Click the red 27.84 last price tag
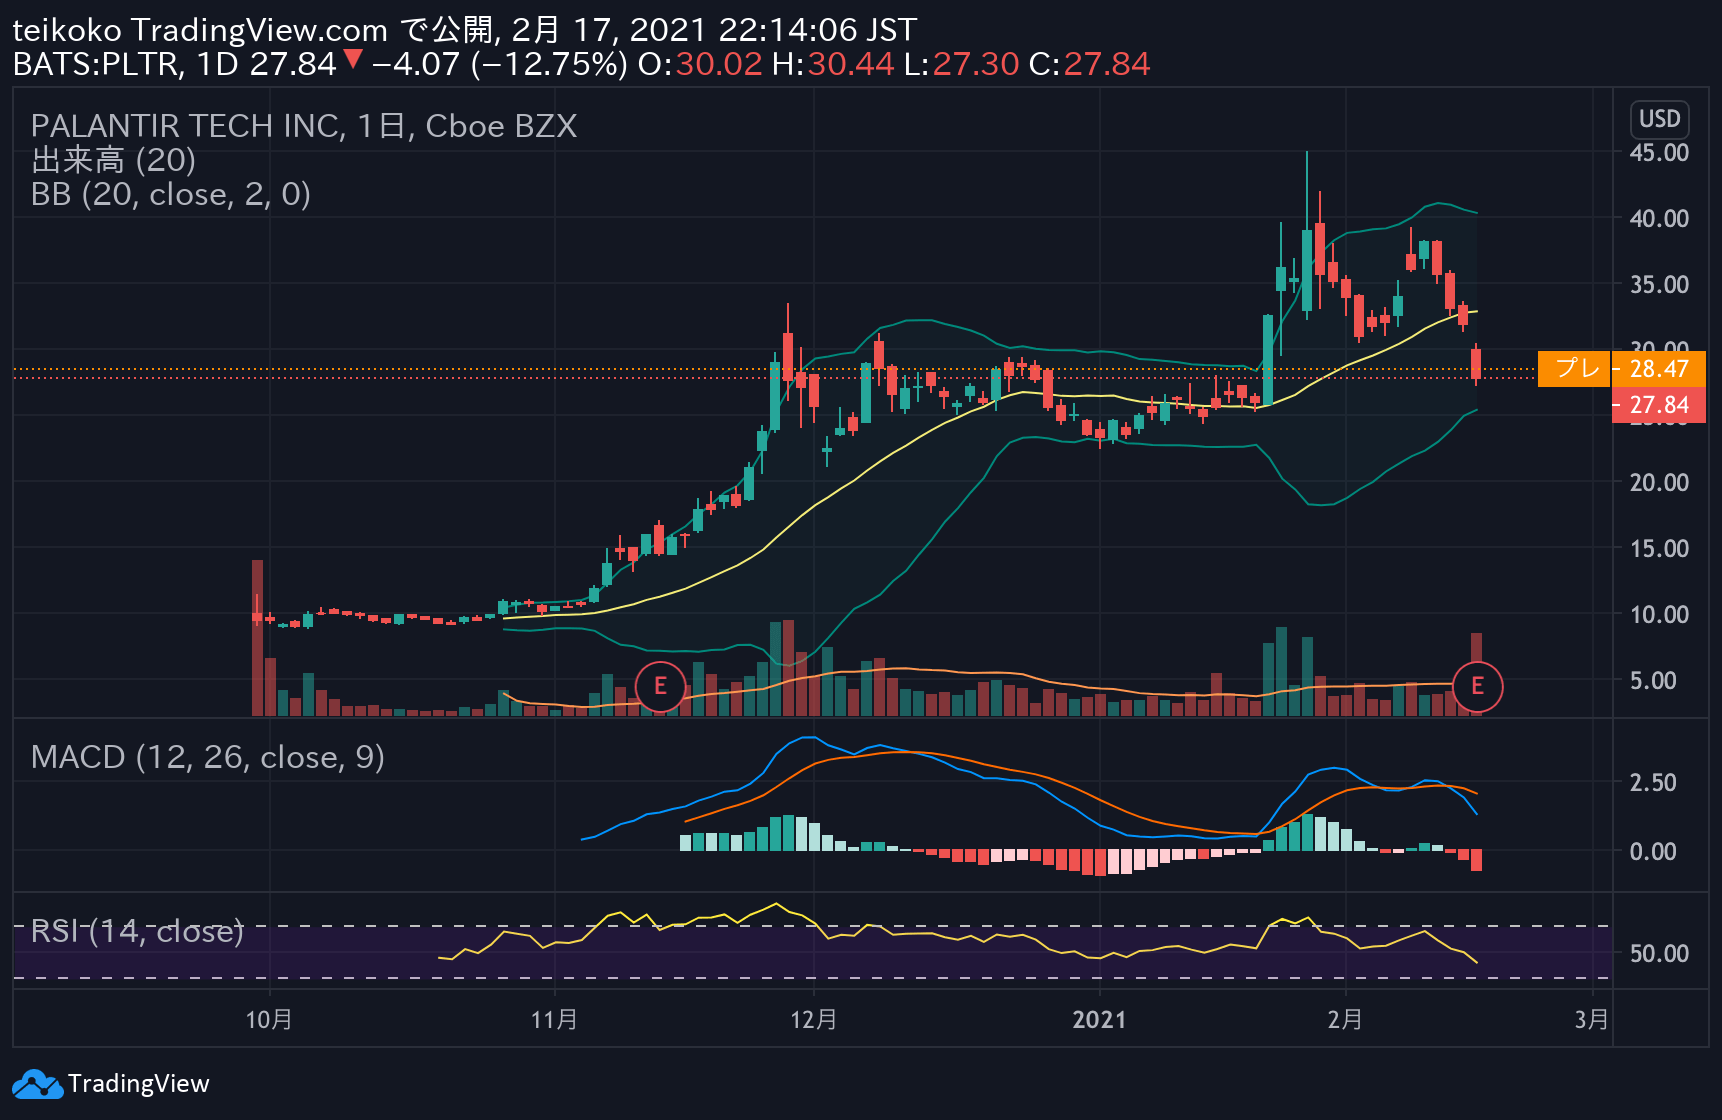Viewport: 1722px width, 1120px height. [x=1658, y=405]
